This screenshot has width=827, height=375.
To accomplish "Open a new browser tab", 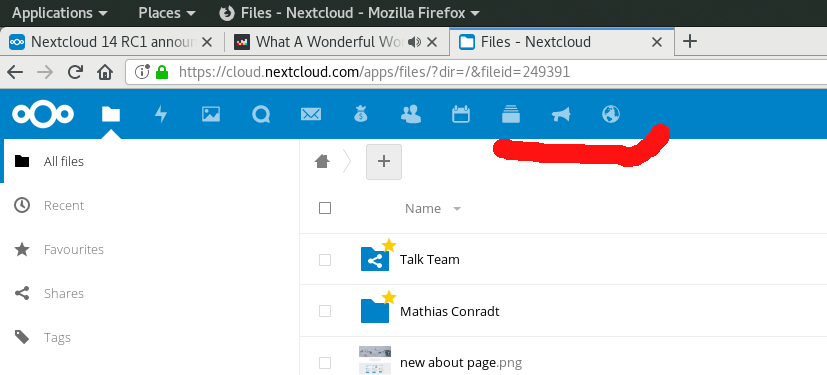I will tap(690, 41).
